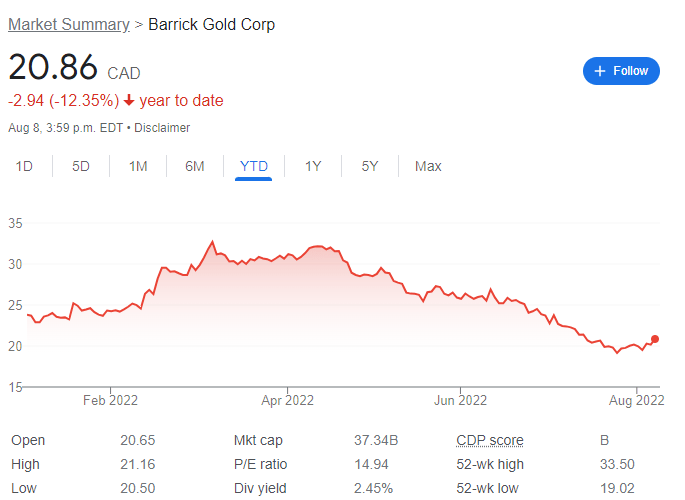Select the 6M time range tab

(195, 166)
